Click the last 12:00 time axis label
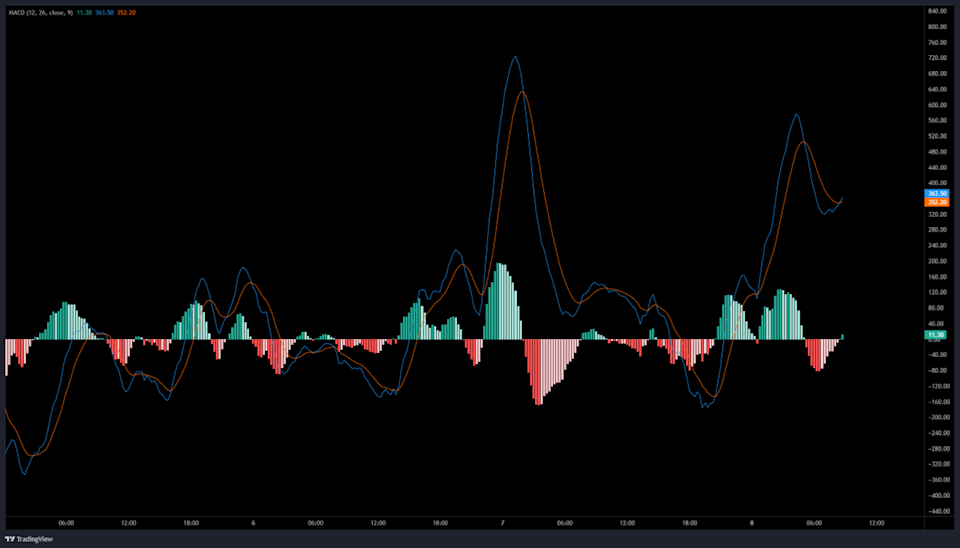This screenshot has height=548, width=960. [x=877, y=523]
